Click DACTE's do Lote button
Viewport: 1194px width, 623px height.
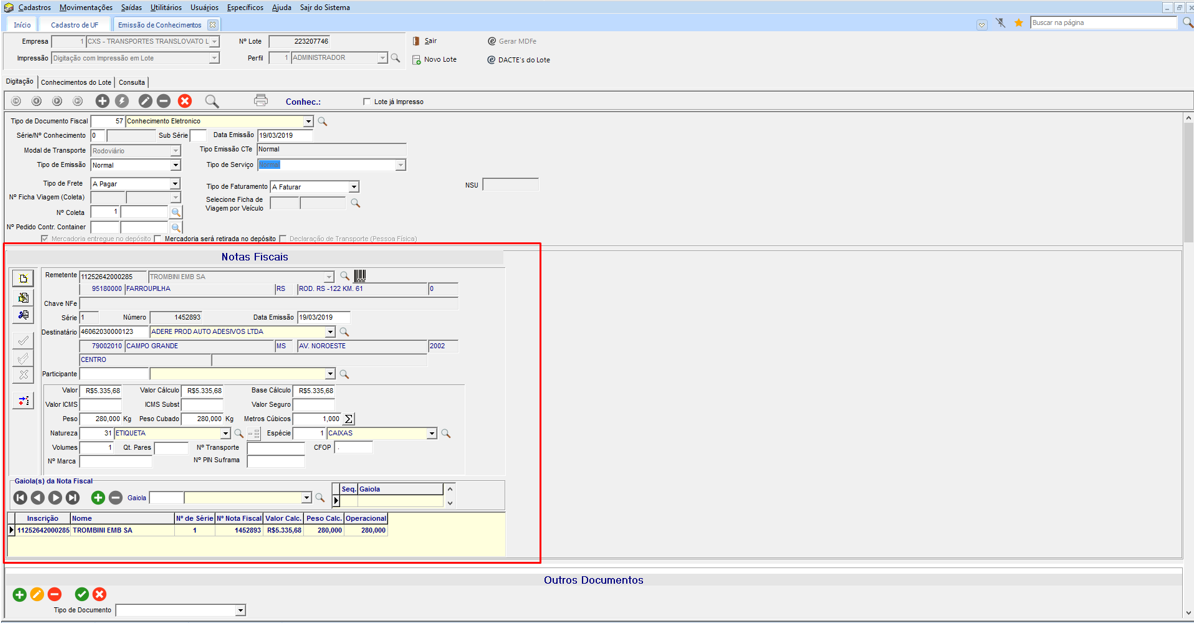tap(518, 59)
